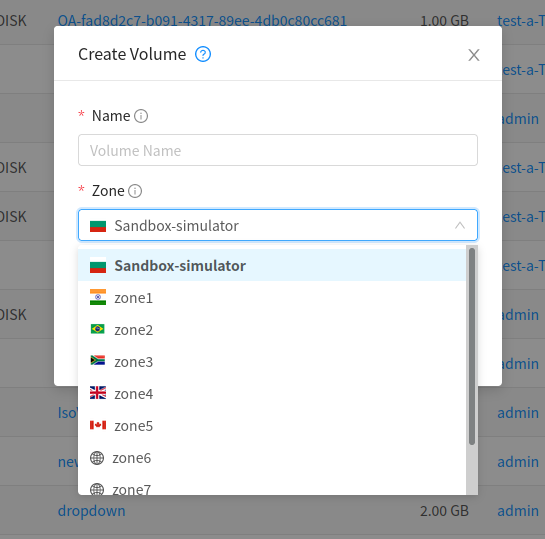Screen dimensions: 545x539
Task: Click the India flag icon beside zone1
Action: click(x=98, y=297)
